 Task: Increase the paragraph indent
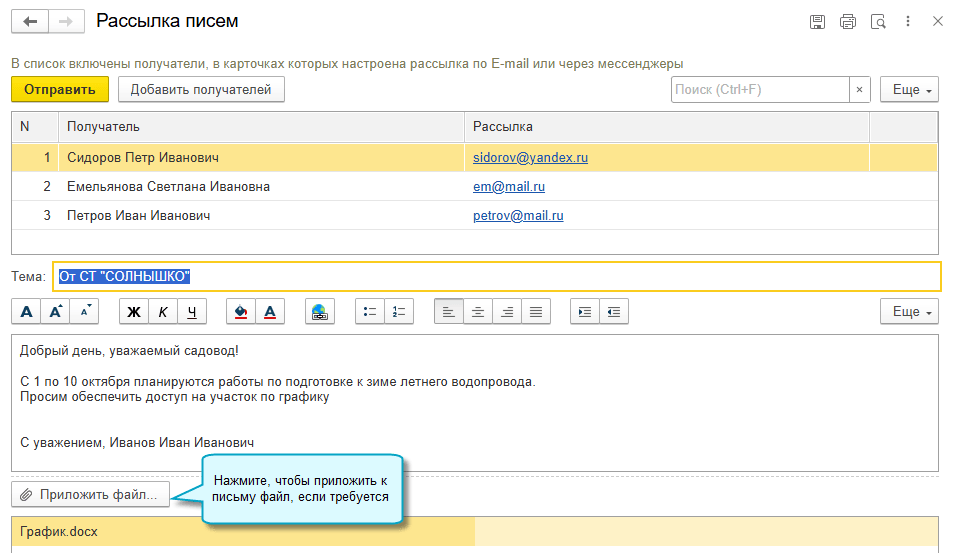coord(585,312)
